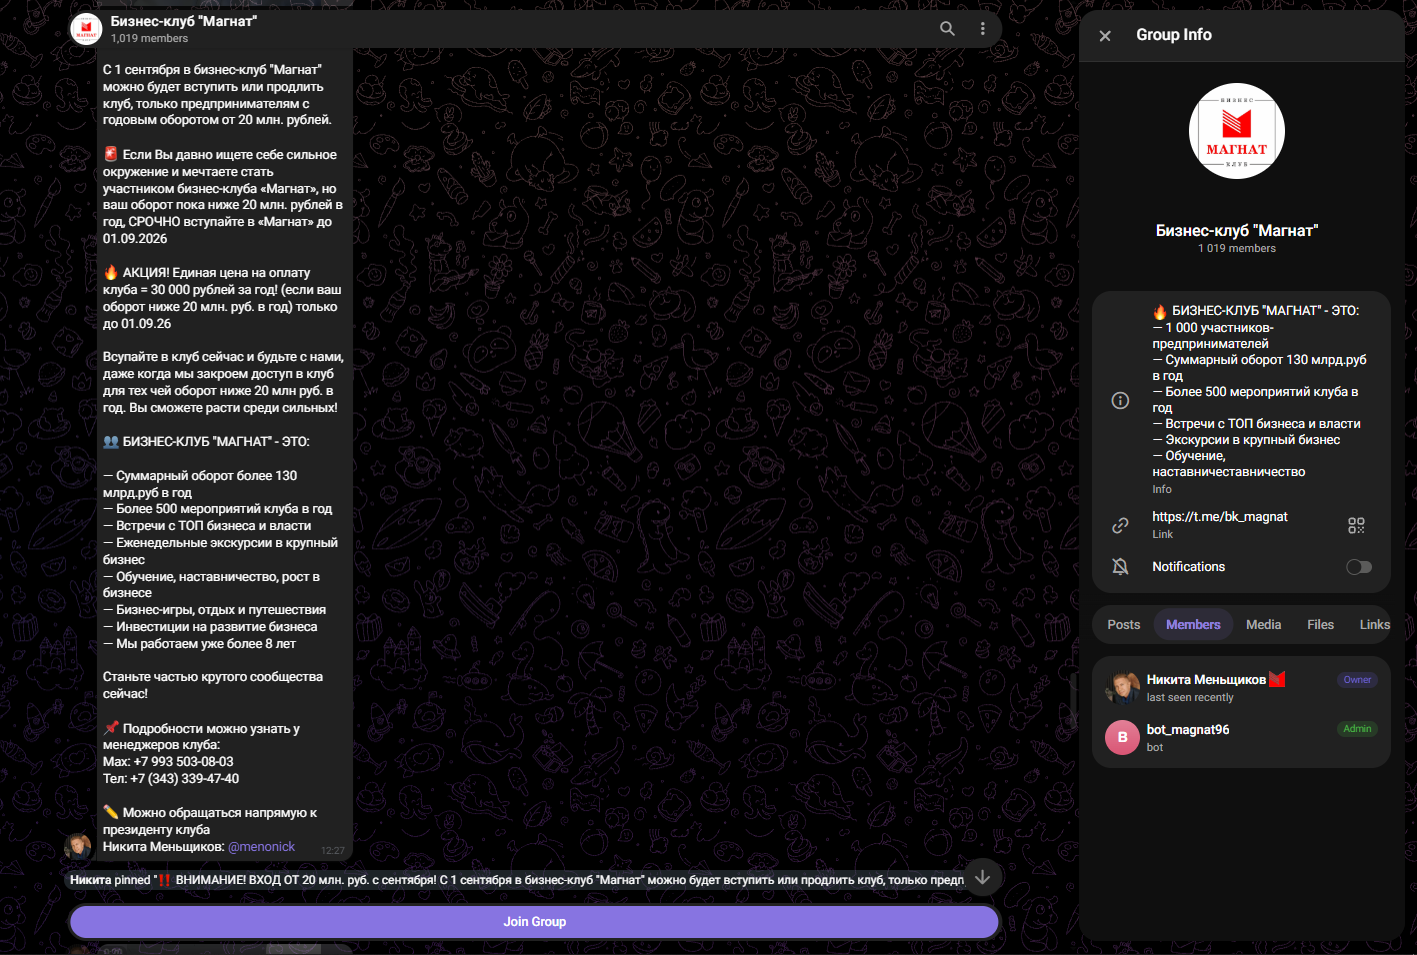Open the bot_magnat96 member entry
The image size is (1417, 955).
1241,737
